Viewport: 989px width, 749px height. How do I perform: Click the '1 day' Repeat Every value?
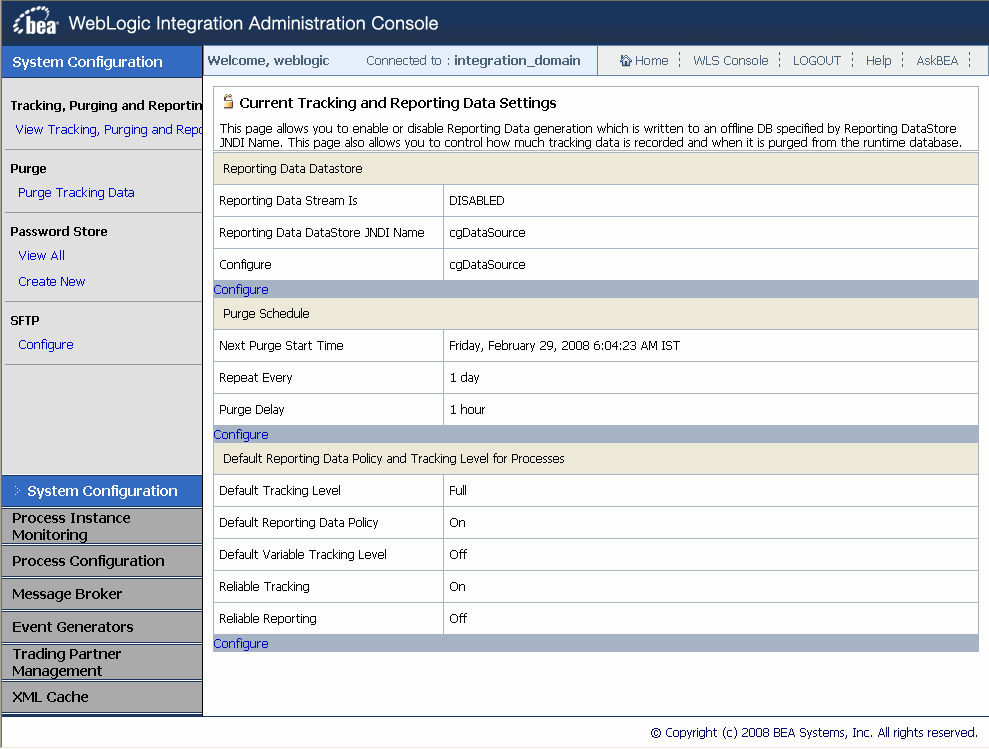(x=464, y=377)
